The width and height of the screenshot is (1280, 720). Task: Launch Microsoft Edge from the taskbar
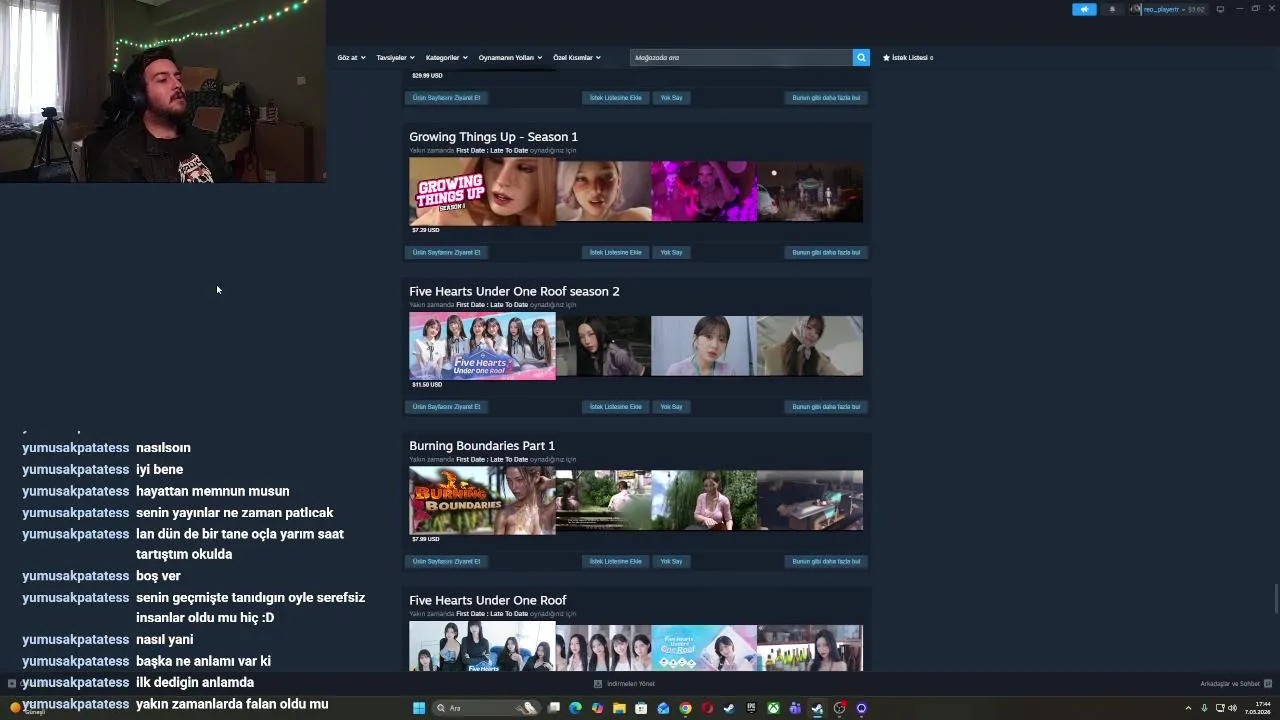click(575, 708)
